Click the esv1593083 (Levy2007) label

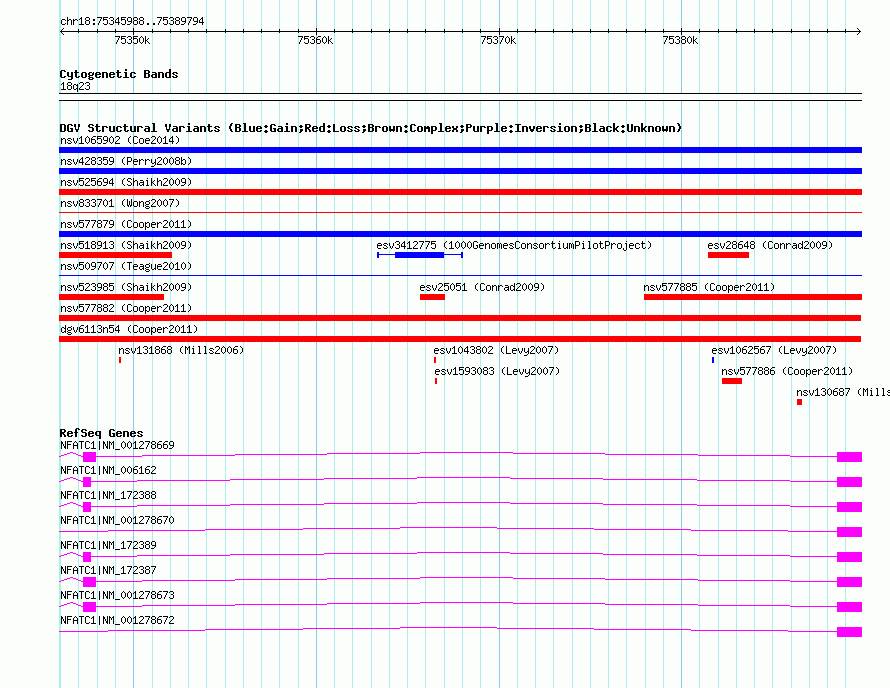pyautogui.click(x=497, y=371)
